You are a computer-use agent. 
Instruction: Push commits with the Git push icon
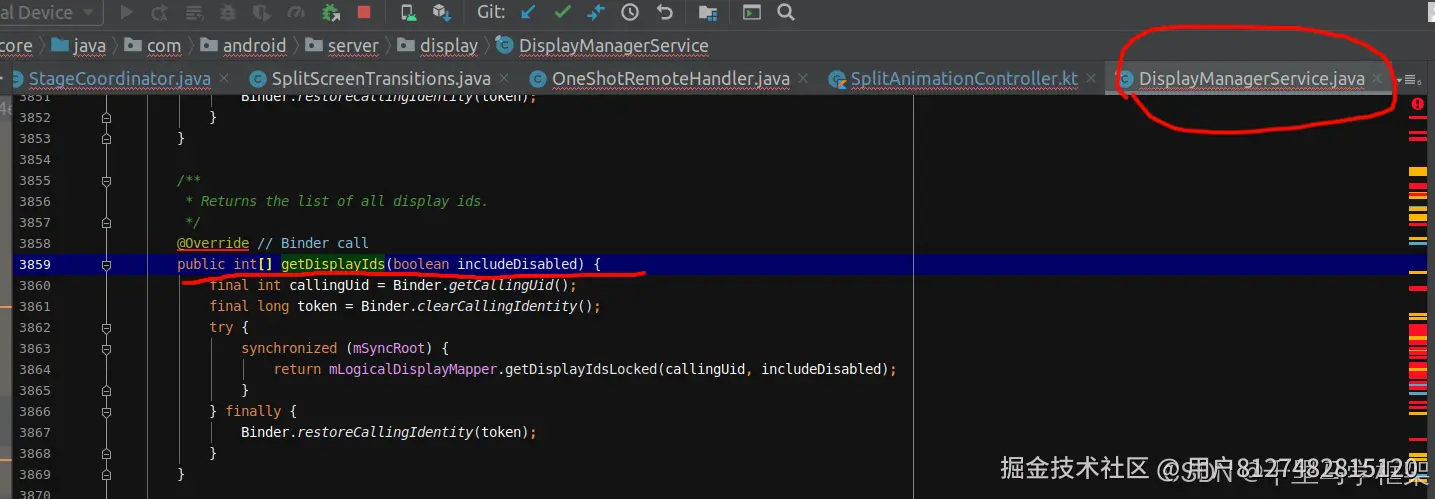click(596, 12)
